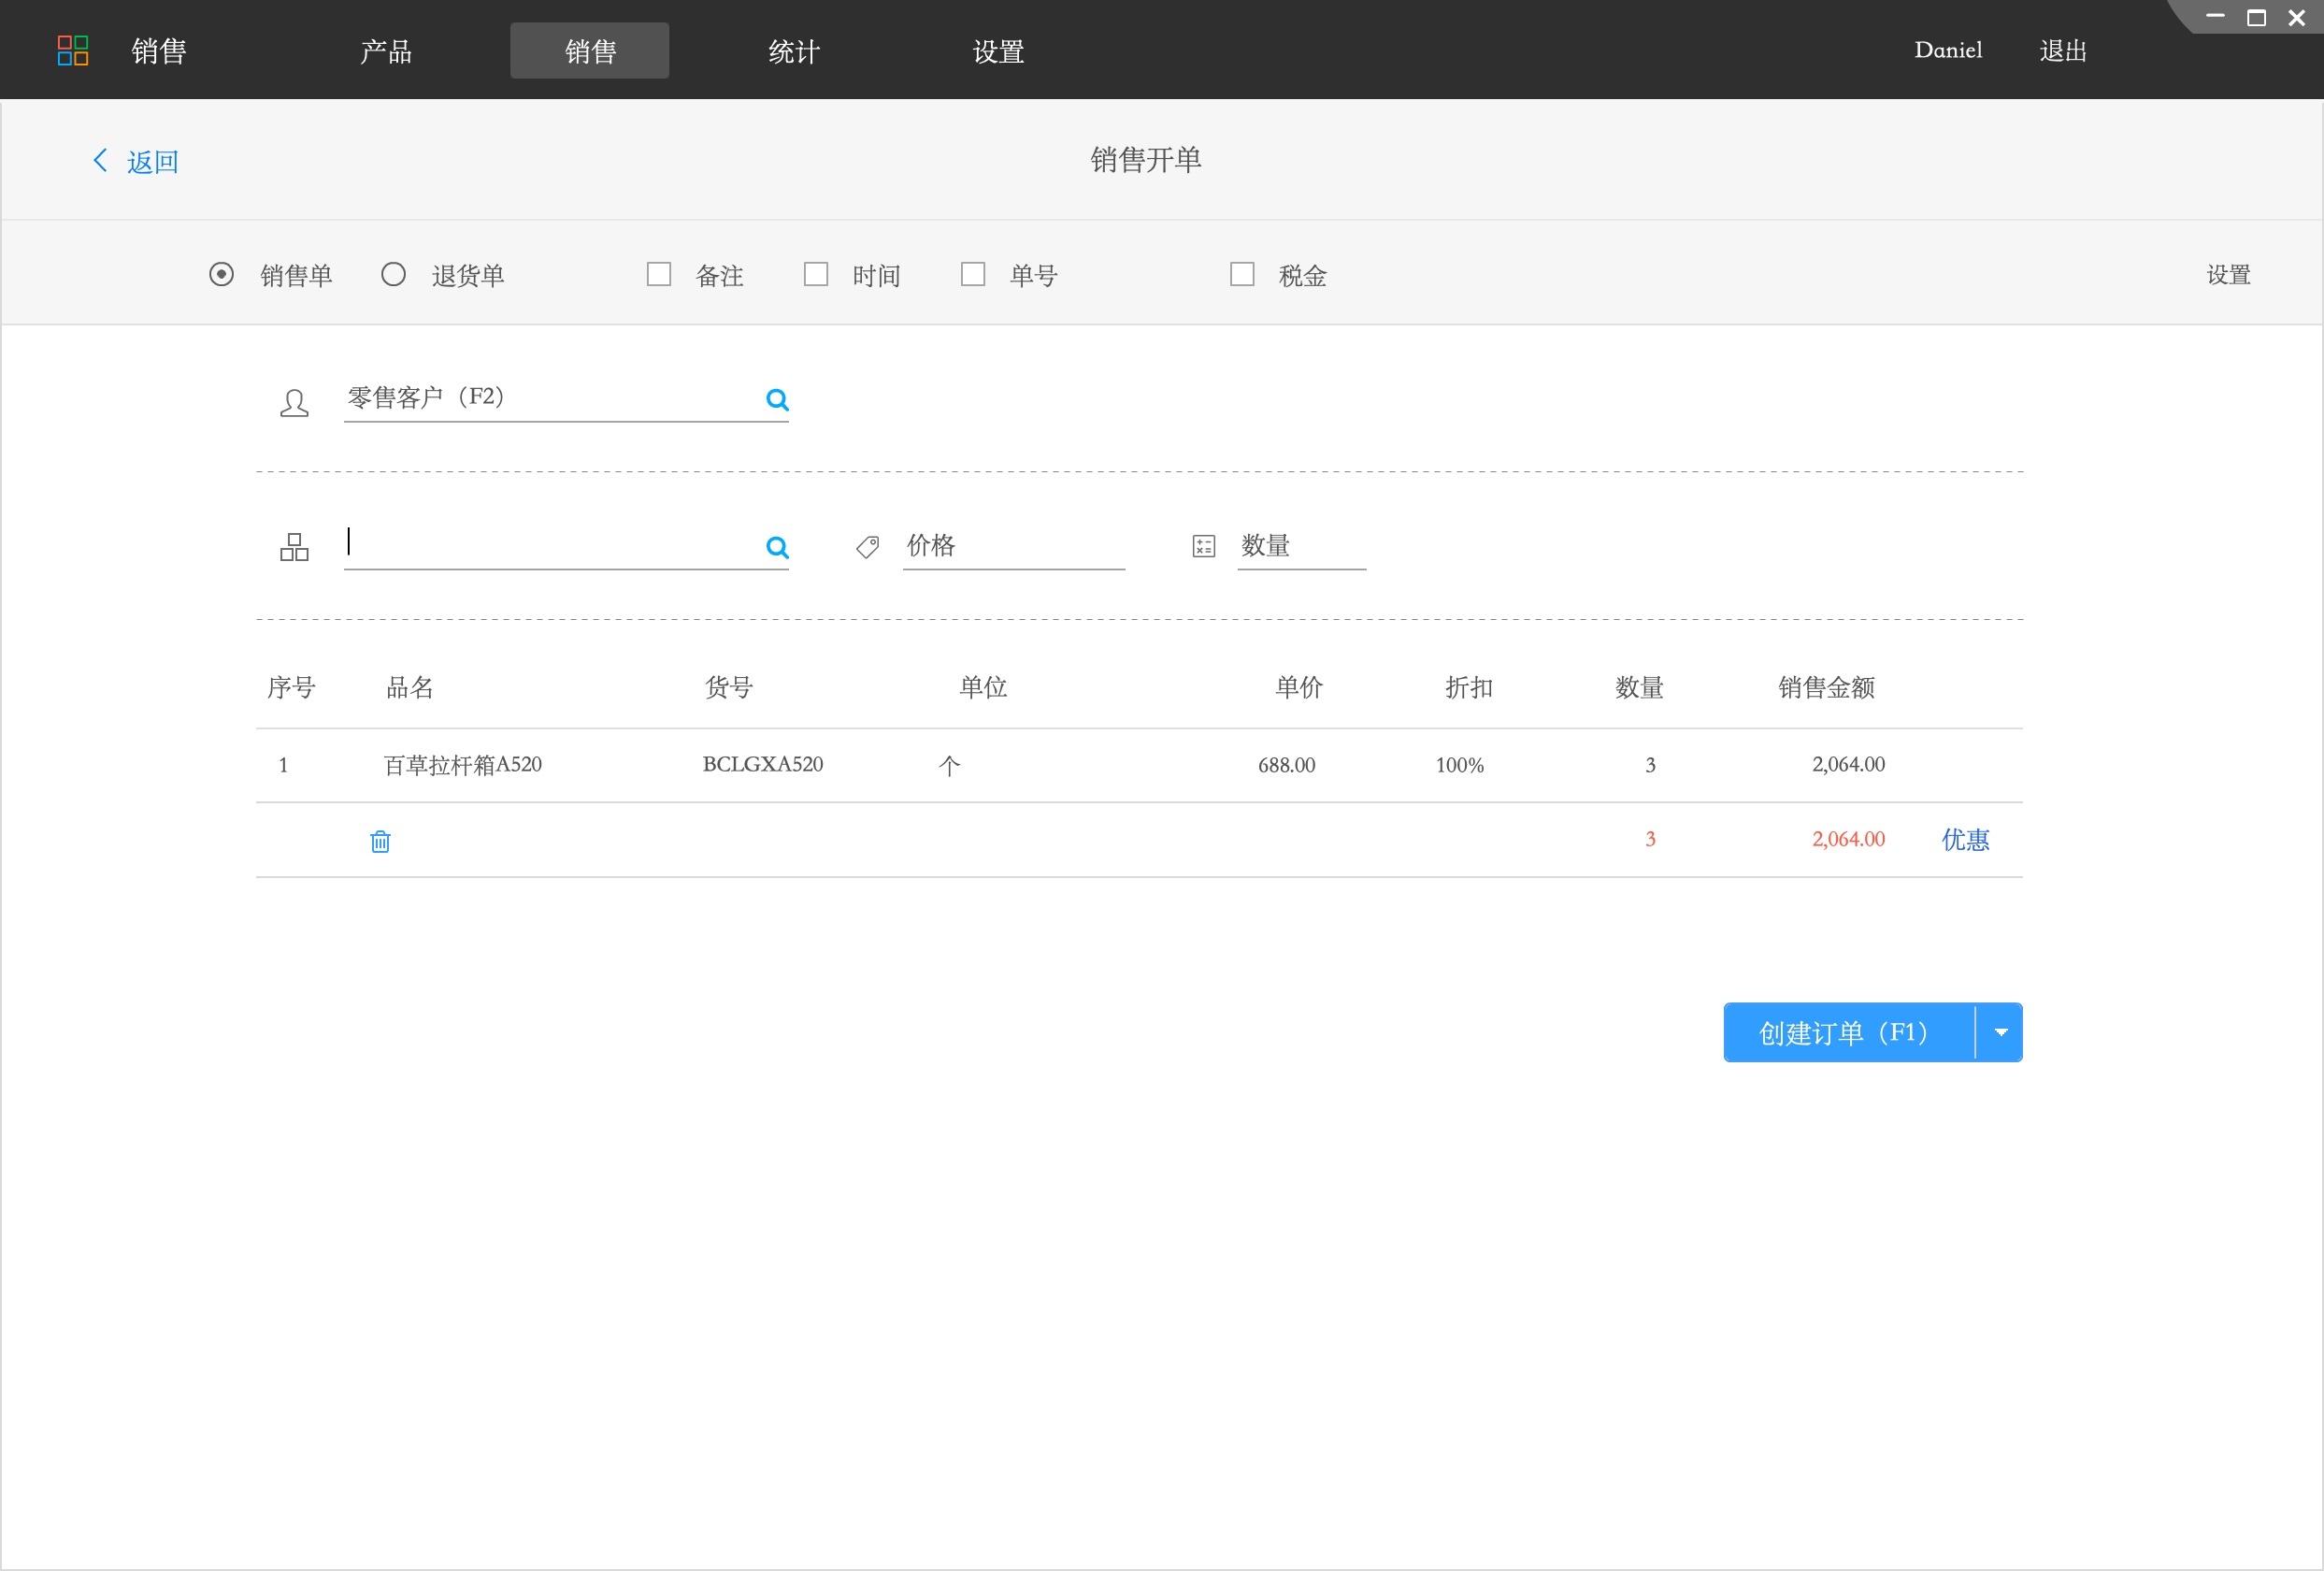The image size is (2324, 1571).
Task: Click the price tag icon
Action: click(x=867, y=547)
